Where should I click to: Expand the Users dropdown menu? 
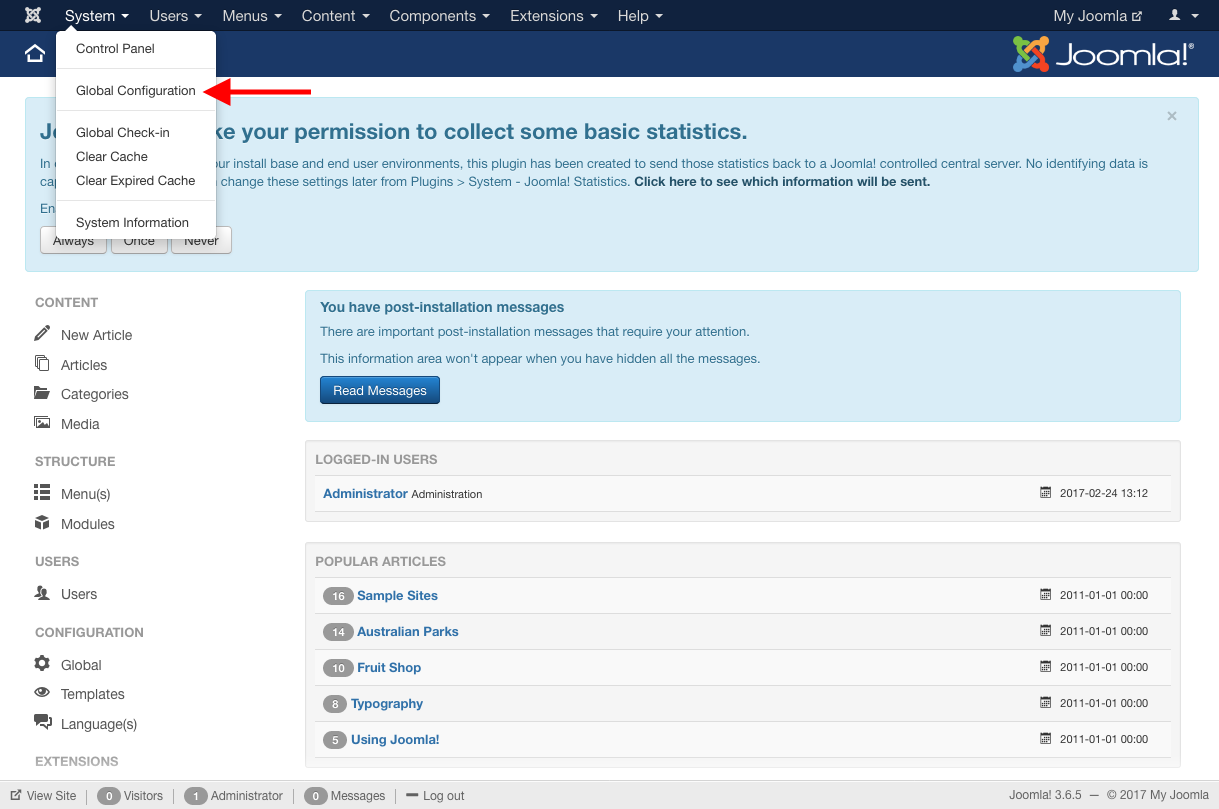tap(175, 16)
